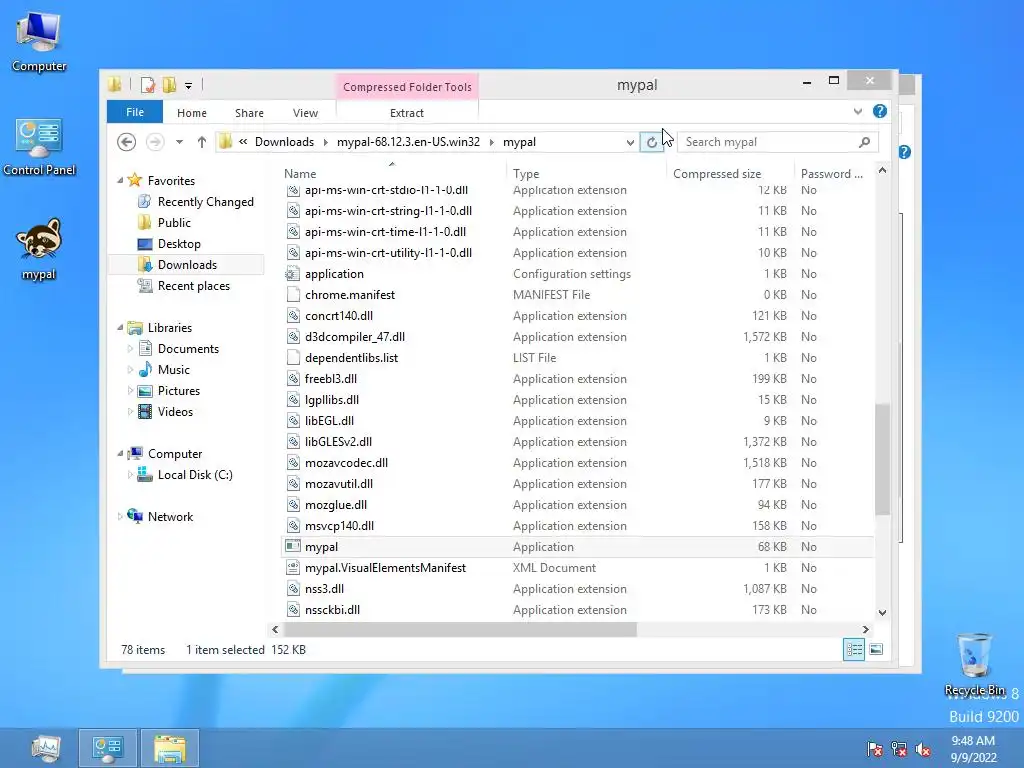The height and width of the screenshot is (768, 1024).
Task: Click mypal-68.12.3.en-US.win32 in the address path
Action: [408, 142]
